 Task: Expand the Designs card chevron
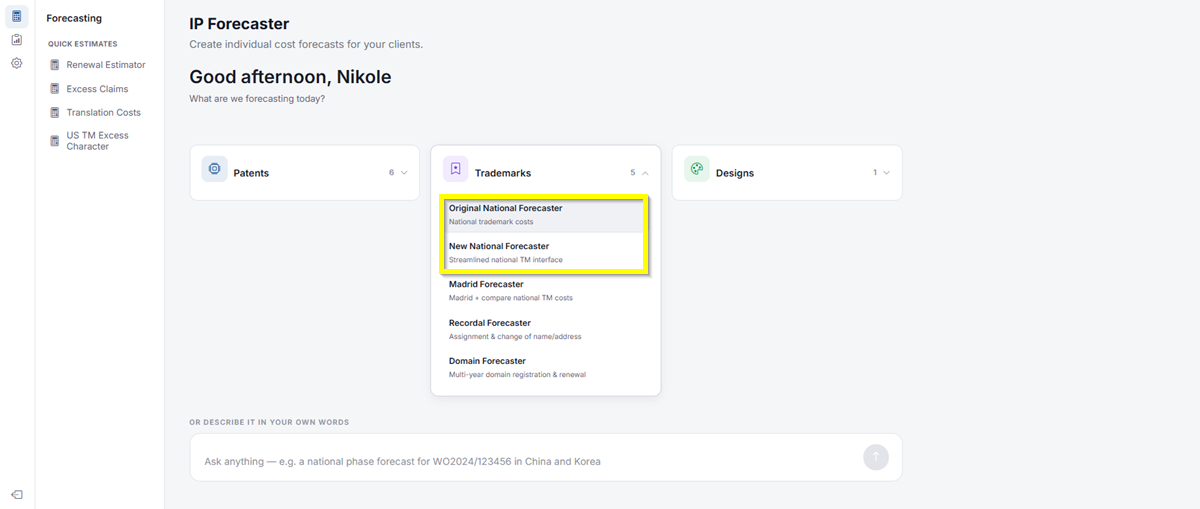[x=886, y=173]
